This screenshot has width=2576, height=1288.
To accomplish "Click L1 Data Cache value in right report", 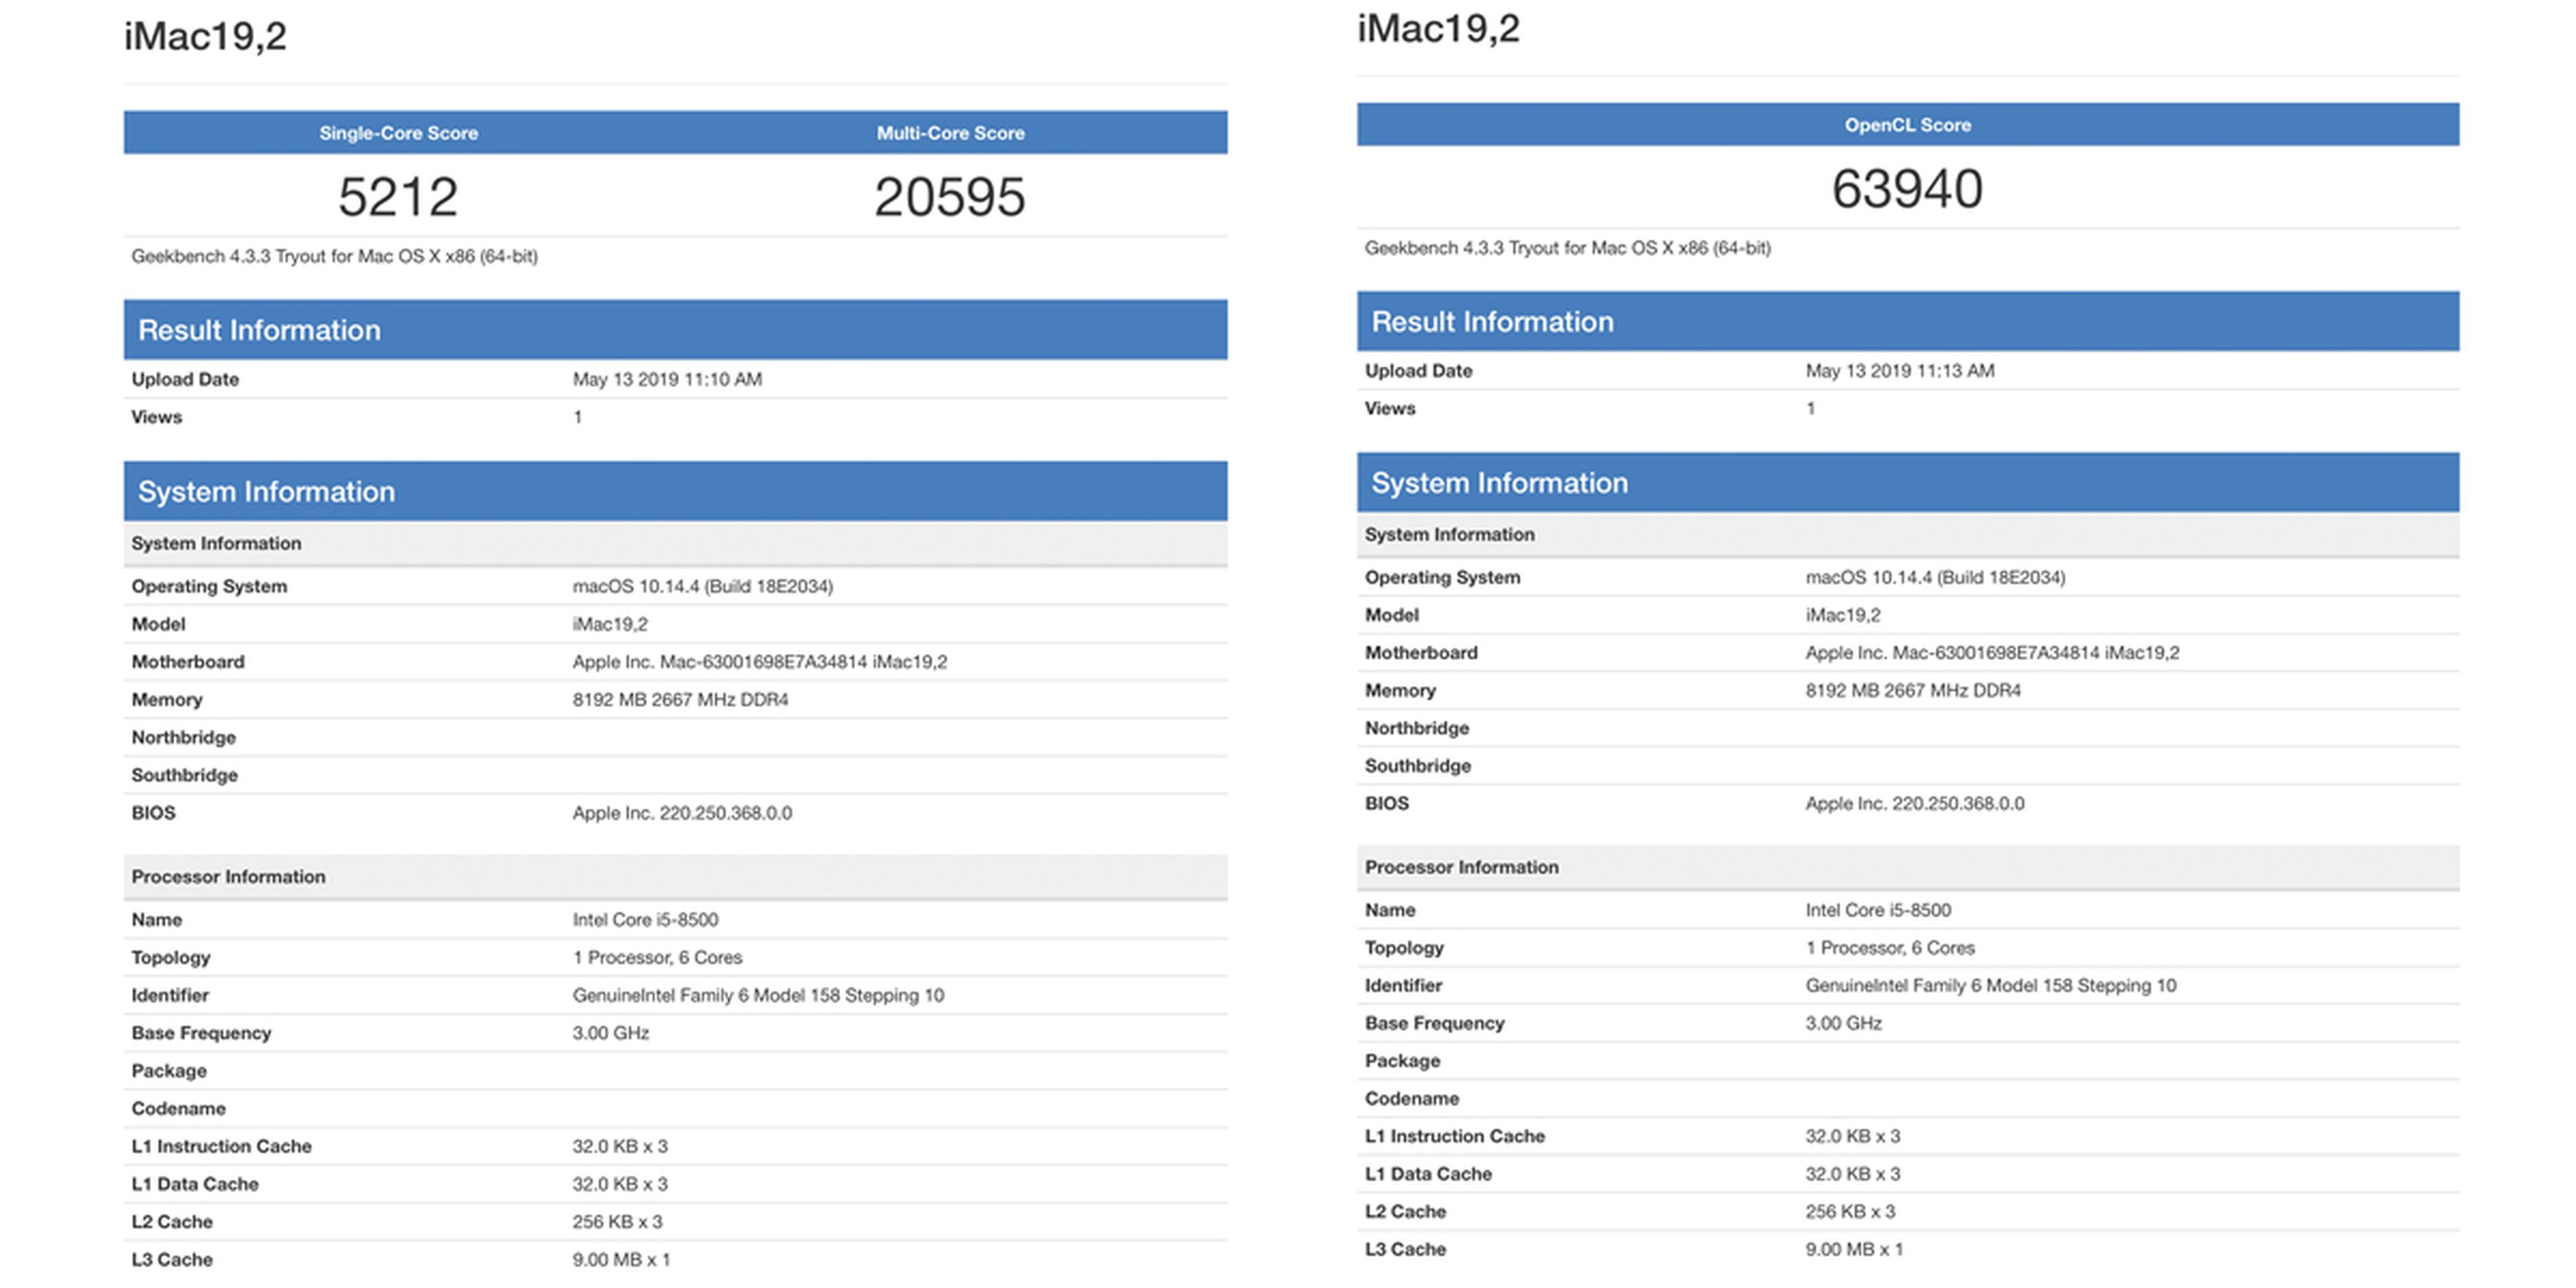I will (1853, 1175).
